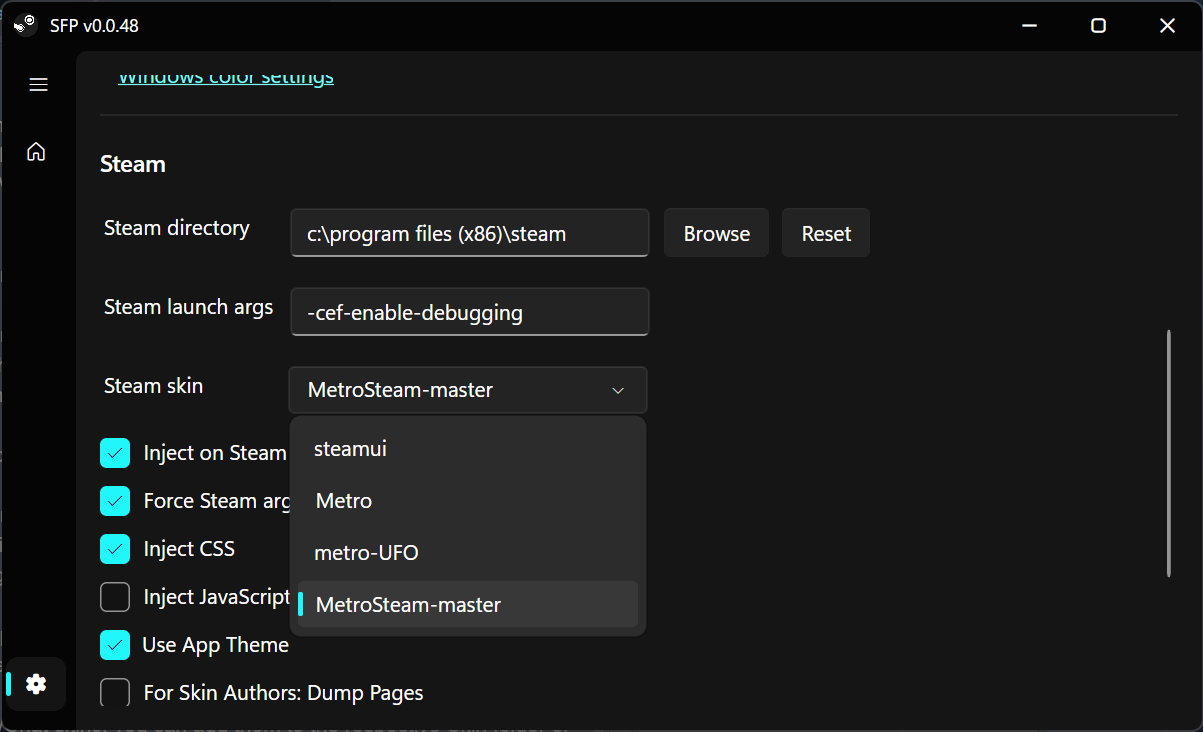Click the SFP app logo icon
1203x732 pixels.
coord(26,25)
